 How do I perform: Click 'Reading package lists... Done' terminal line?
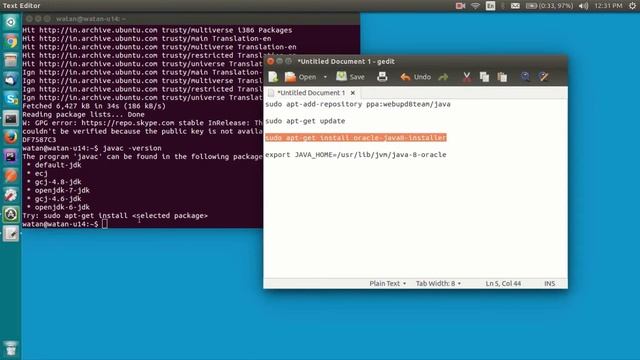pos(83,115)
